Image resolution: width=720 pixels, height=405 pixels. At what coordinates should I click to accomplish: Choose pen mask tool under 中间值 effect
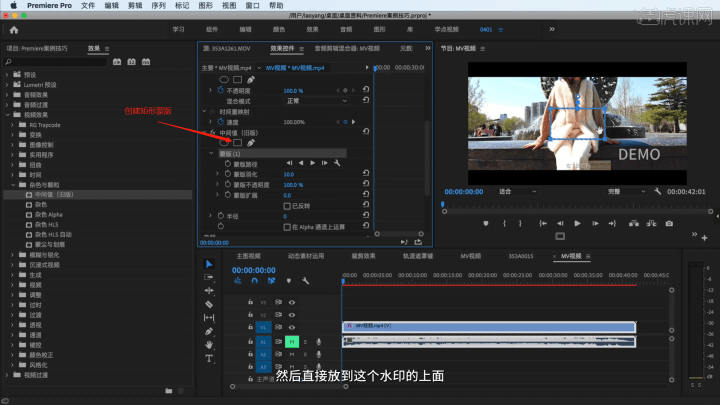(x=251, y=143)
